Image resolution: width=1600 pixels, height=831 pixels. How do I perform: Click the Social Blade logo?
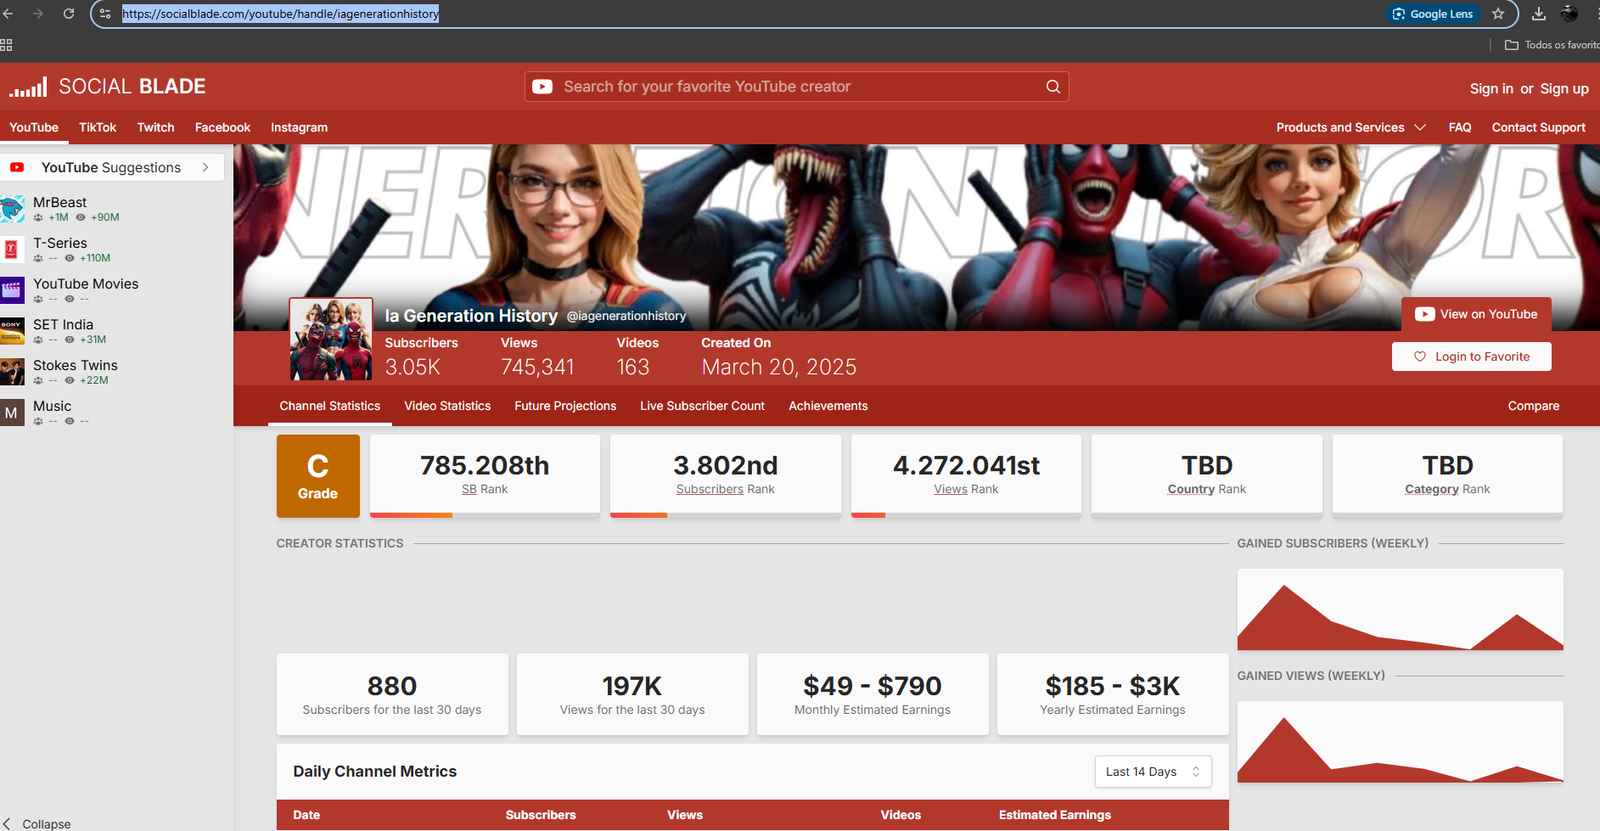click(x=107, y=87)
